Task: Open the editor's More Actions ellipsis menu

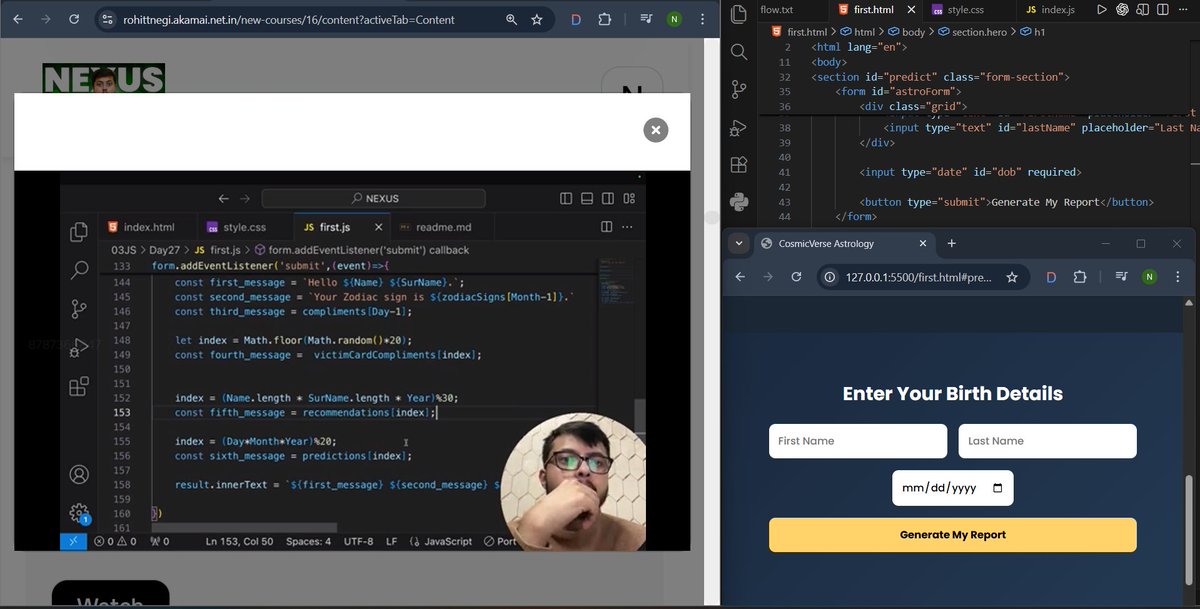Action: coord(1184,9)
